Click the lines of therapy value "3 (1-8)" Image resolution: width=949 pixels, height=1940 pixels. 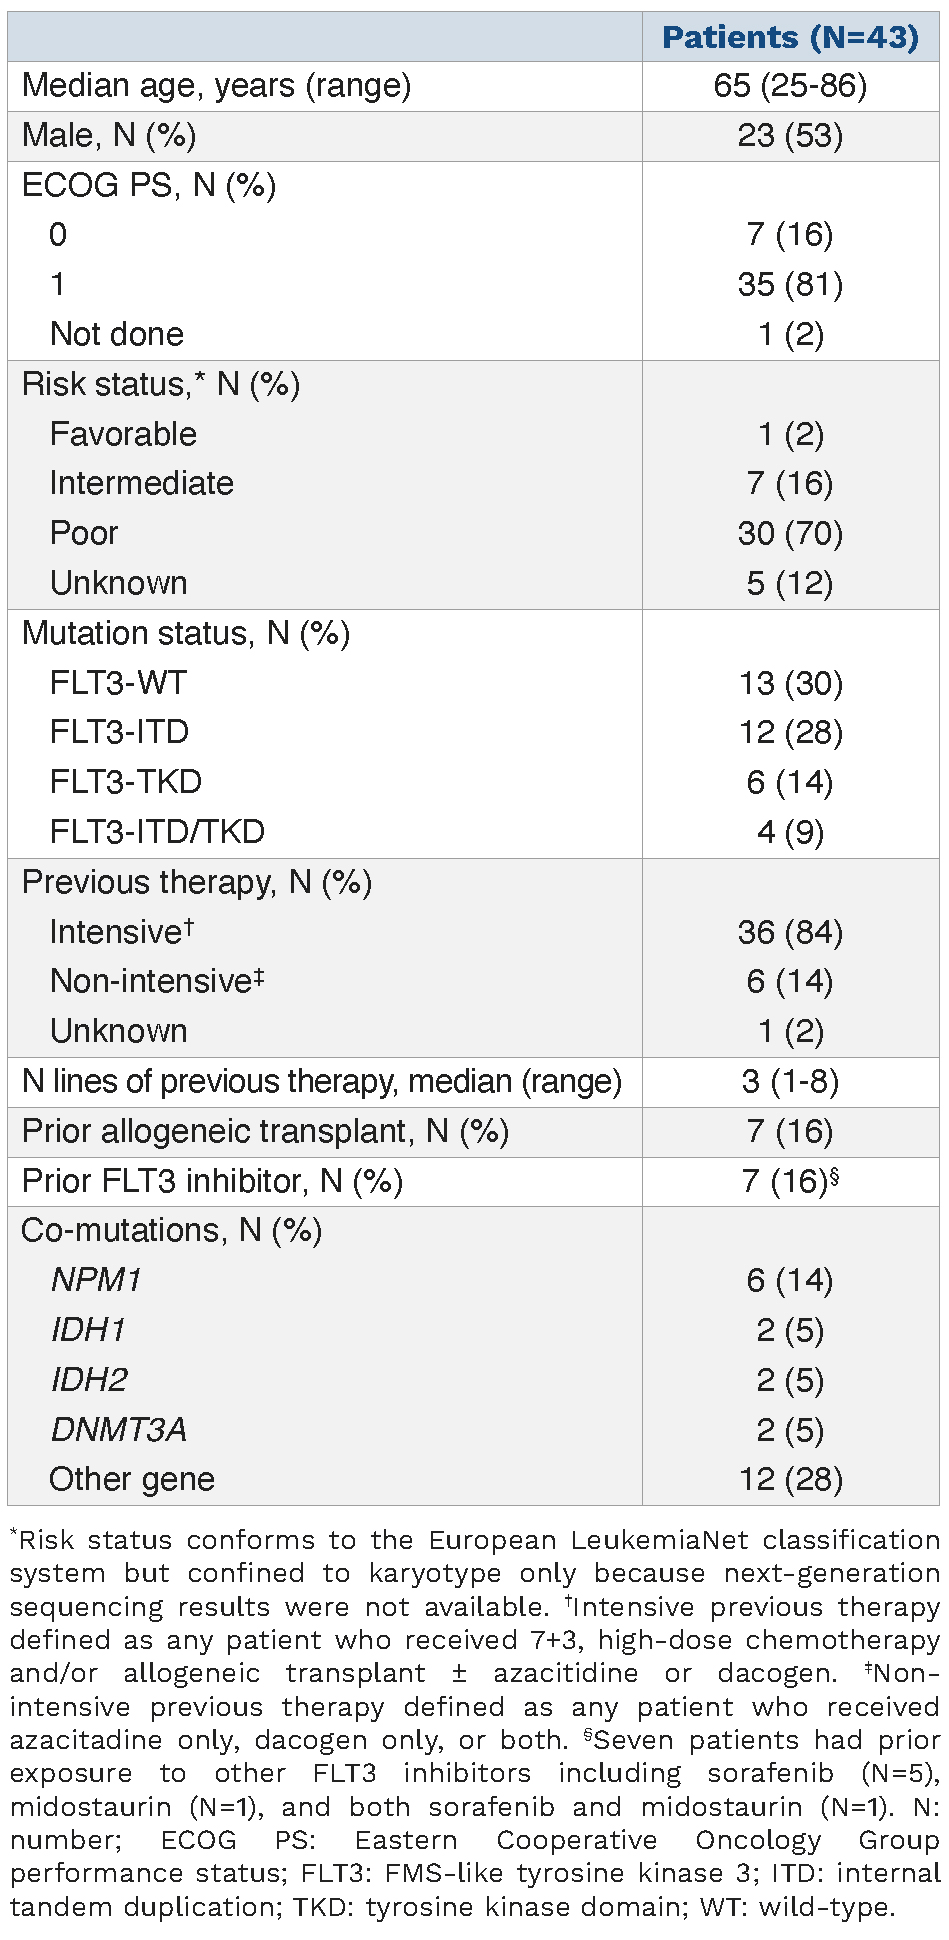tap(790, 1081)
